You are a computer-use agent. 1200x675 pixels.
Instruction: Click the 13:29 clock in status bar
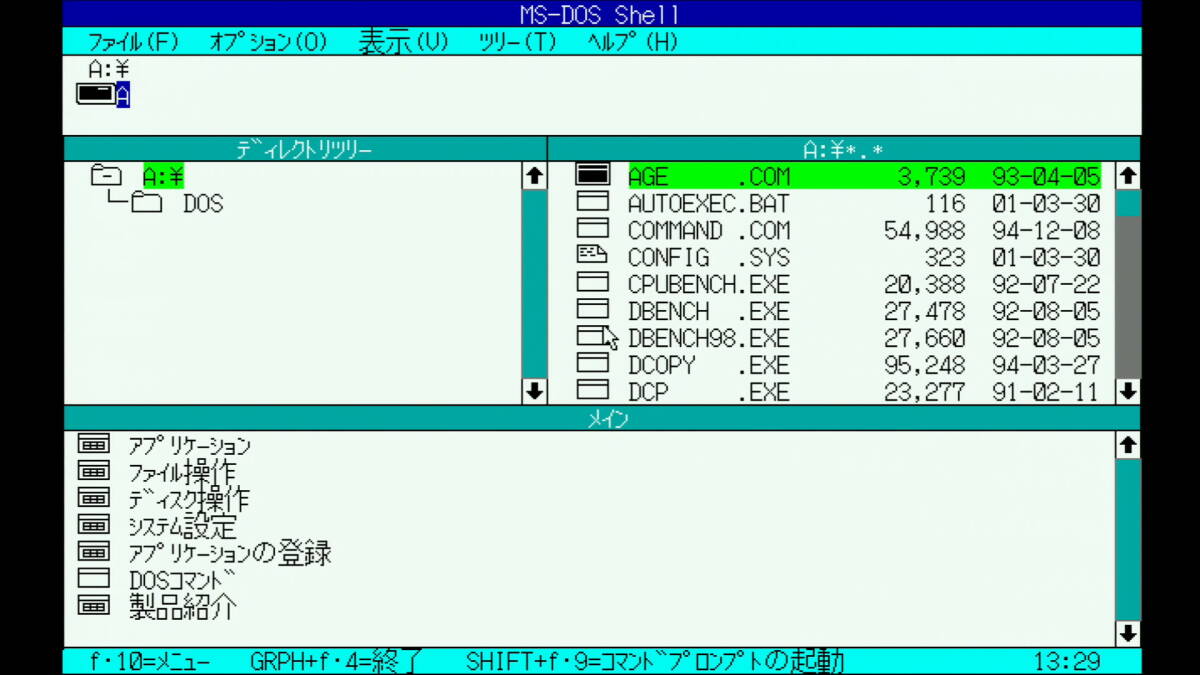(1067, 661)
